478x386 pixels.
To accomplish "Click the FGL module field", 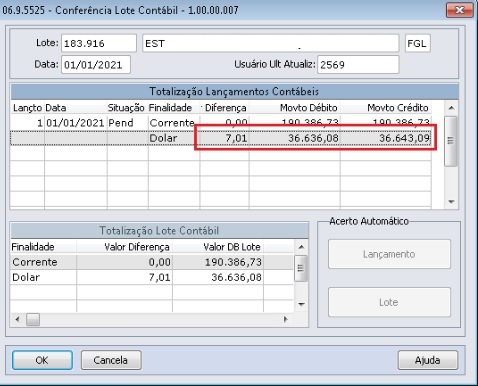I will tap(418, 43).
